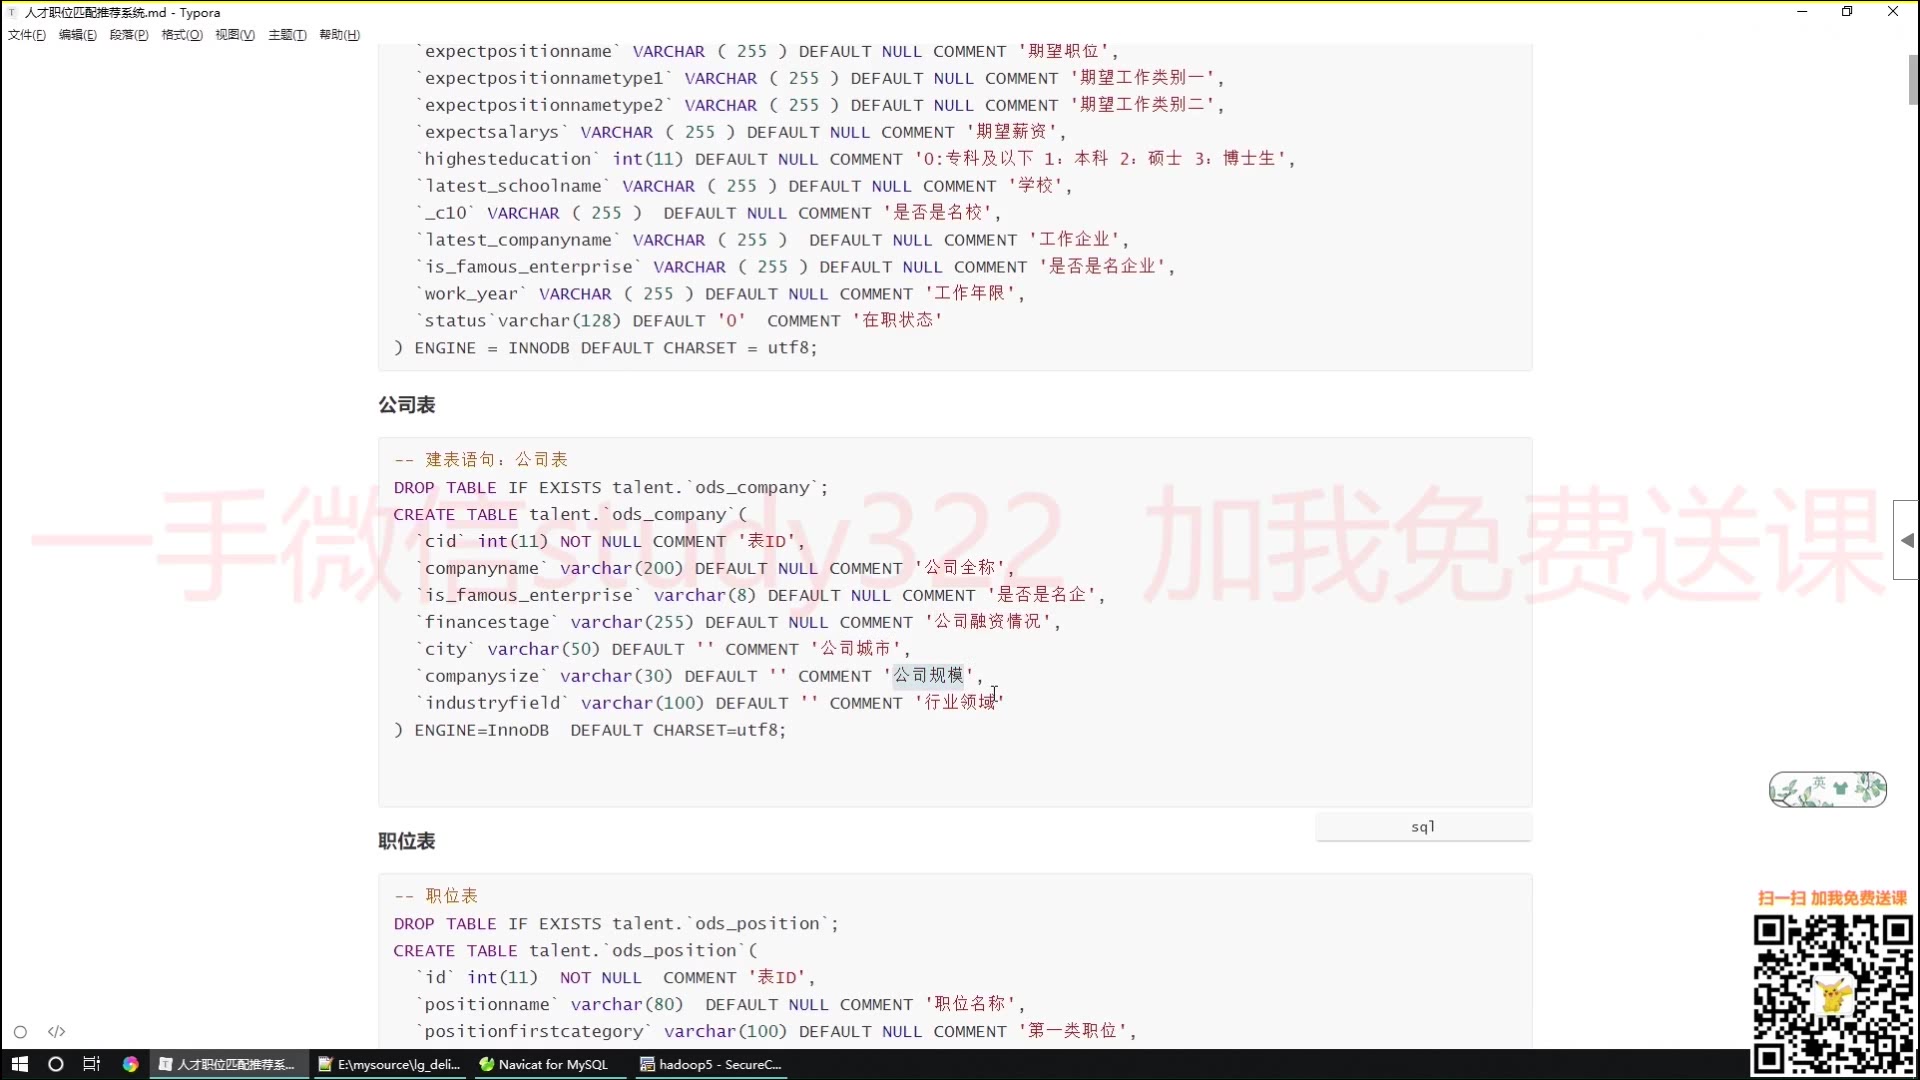The height and width of the screenshot is (1080, 1920).
Task: Open the Windows Start menu
Action: [x=19, y=1064]
